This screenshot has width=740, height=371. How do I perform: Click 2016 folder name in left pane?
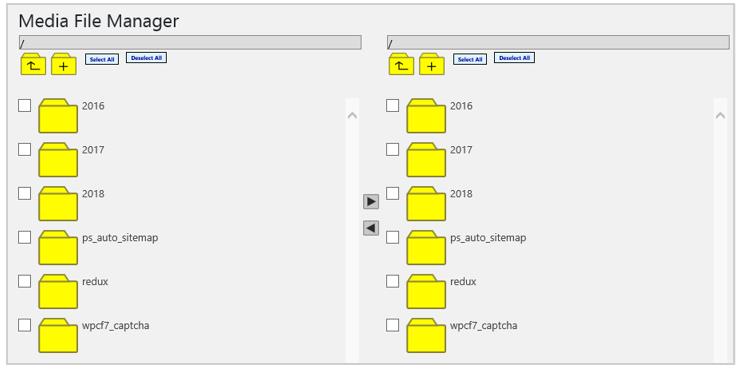pyautogui.click(x=93, y=106)
